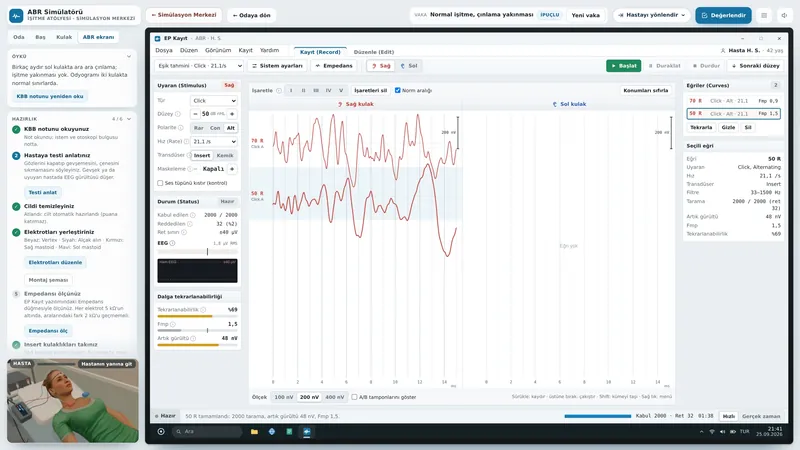Image resolution: width=800 pixels, height=450 pixels.
Task: Click the Empedans toolbar button
Action: coord(334,66)
